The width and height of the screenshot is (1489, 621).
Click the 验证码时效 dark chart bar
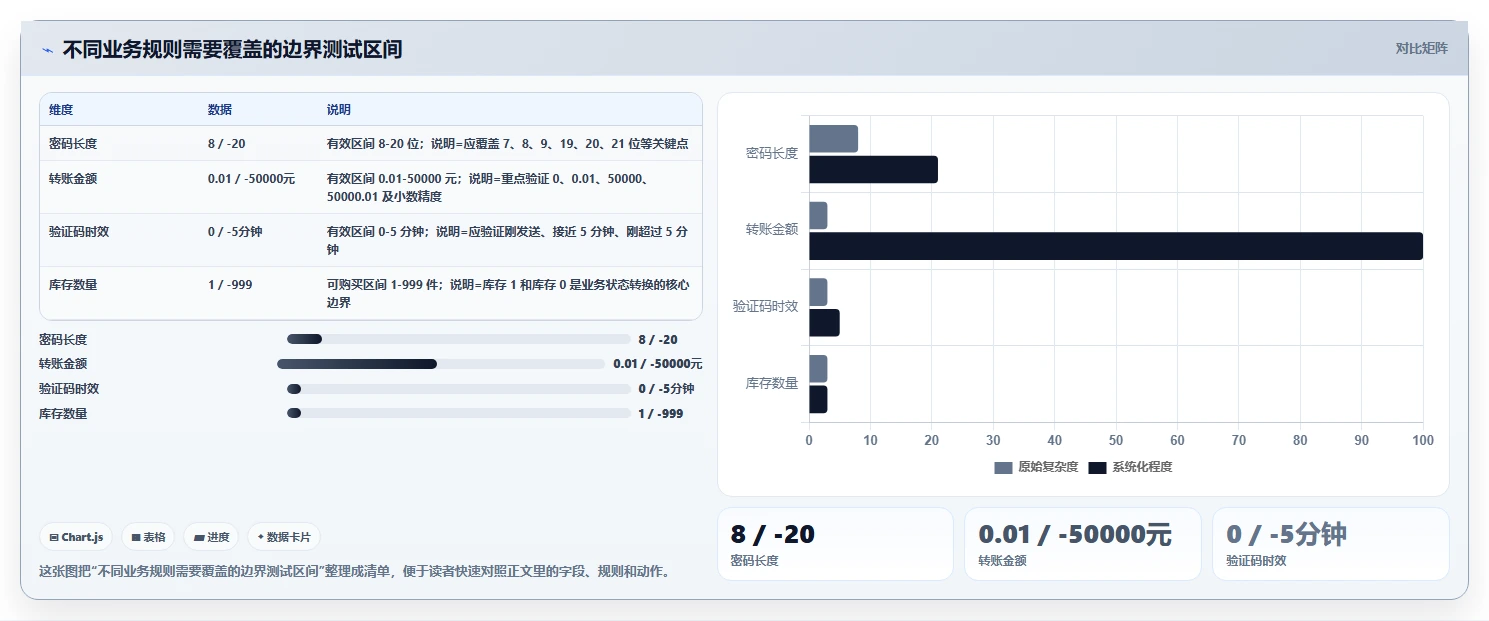point(824,323)
